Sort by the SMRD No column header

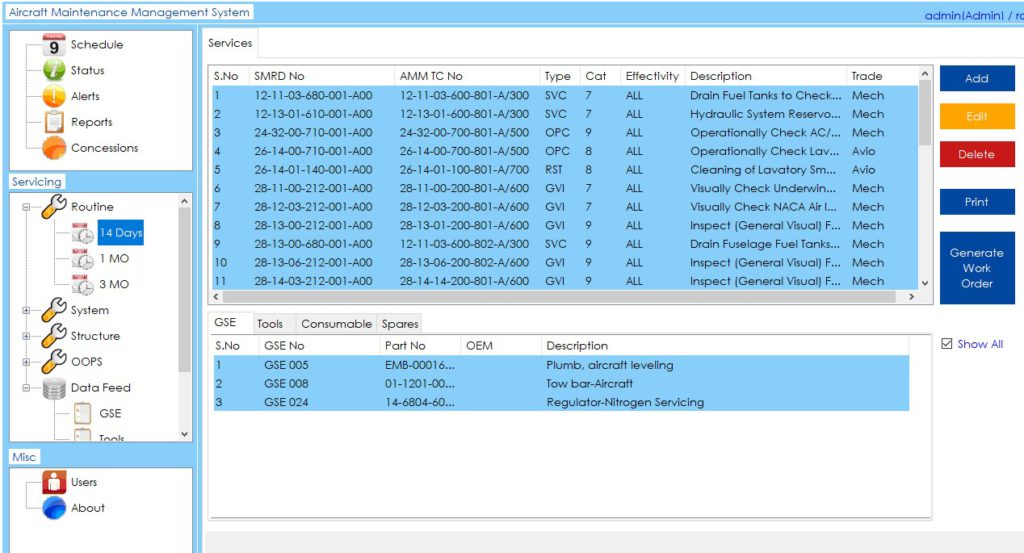click(322, 76)
